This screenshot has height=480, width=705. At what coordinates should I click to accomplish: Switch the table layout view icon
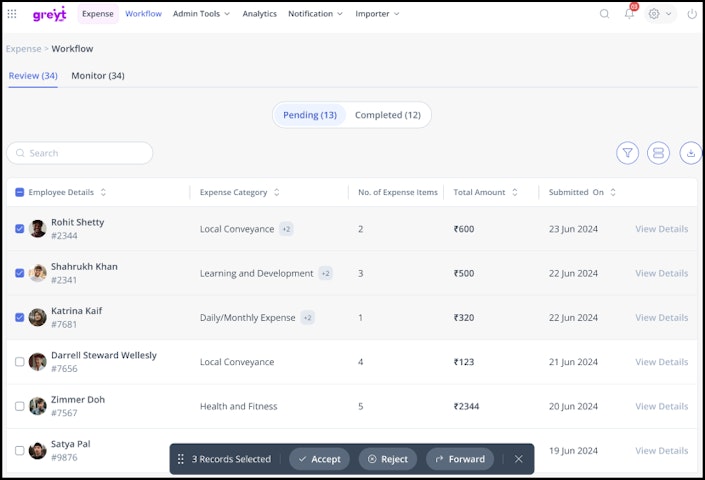[x=658, y=153]
